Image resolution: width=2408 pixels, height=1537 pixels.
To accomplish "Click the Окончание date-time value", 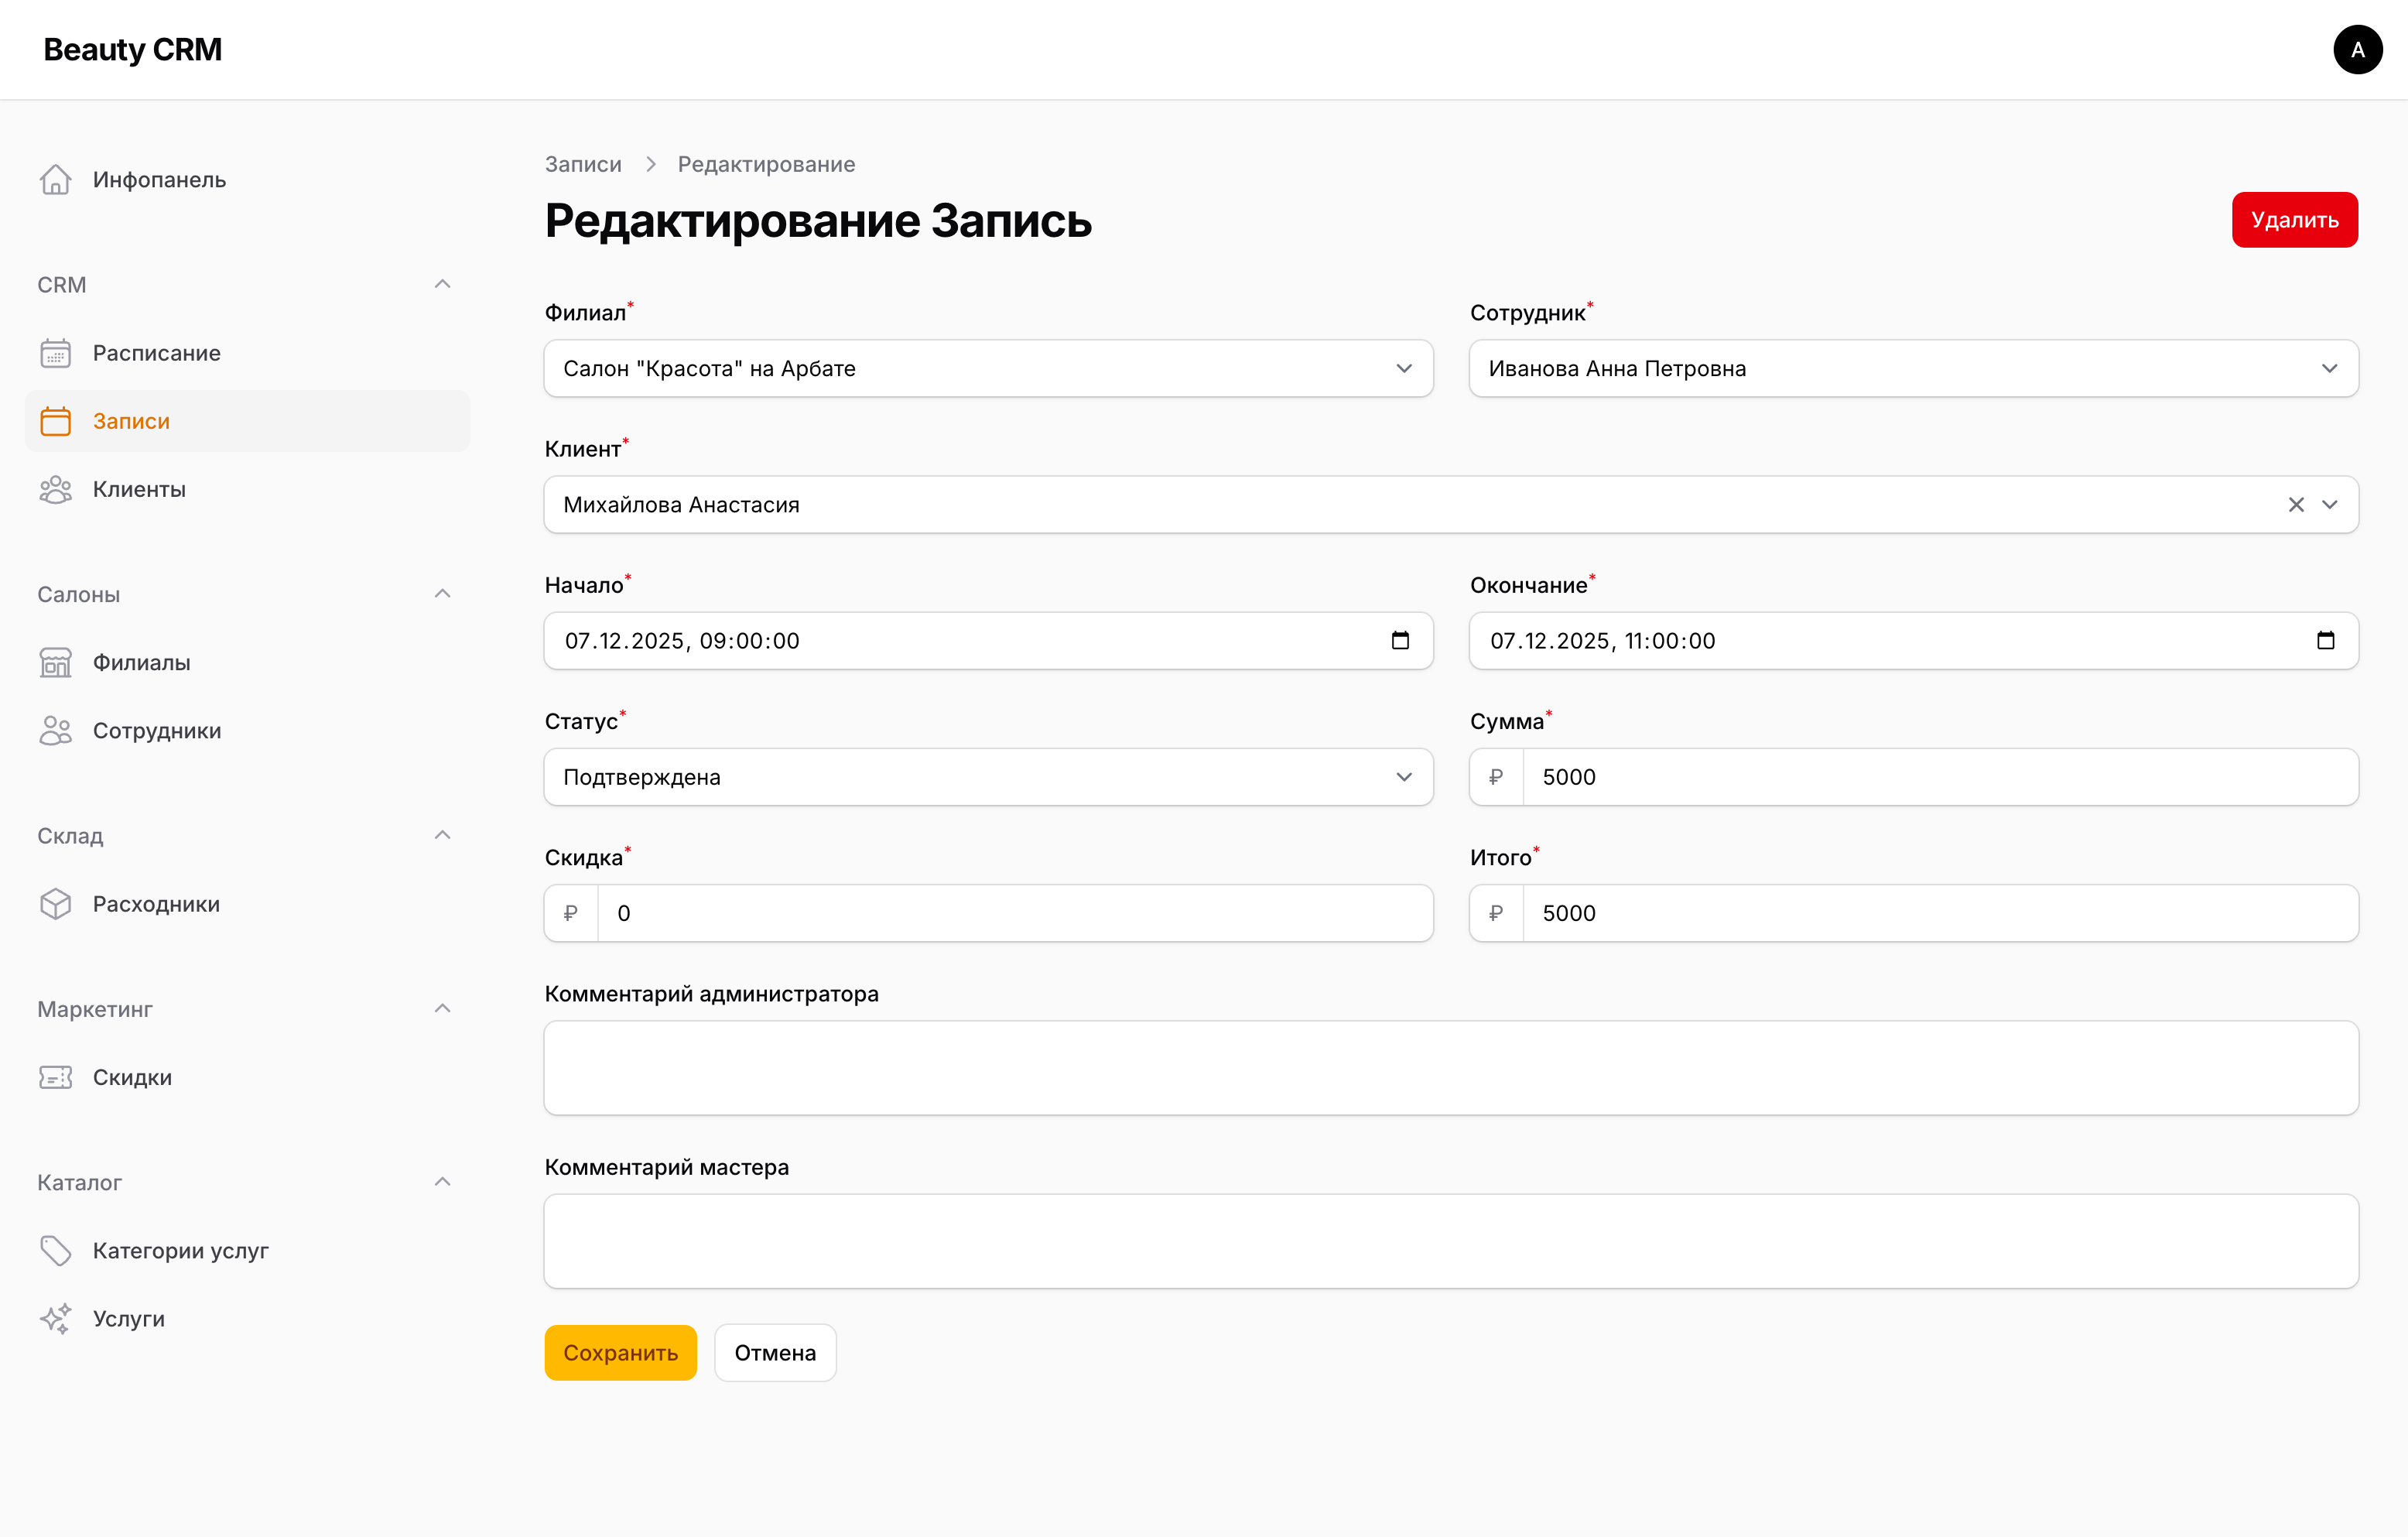I will click(1602, 641).
